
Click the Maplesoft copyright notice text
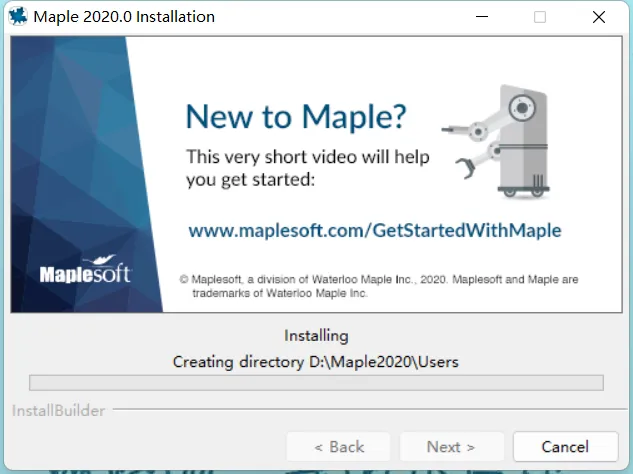[379, 286]
